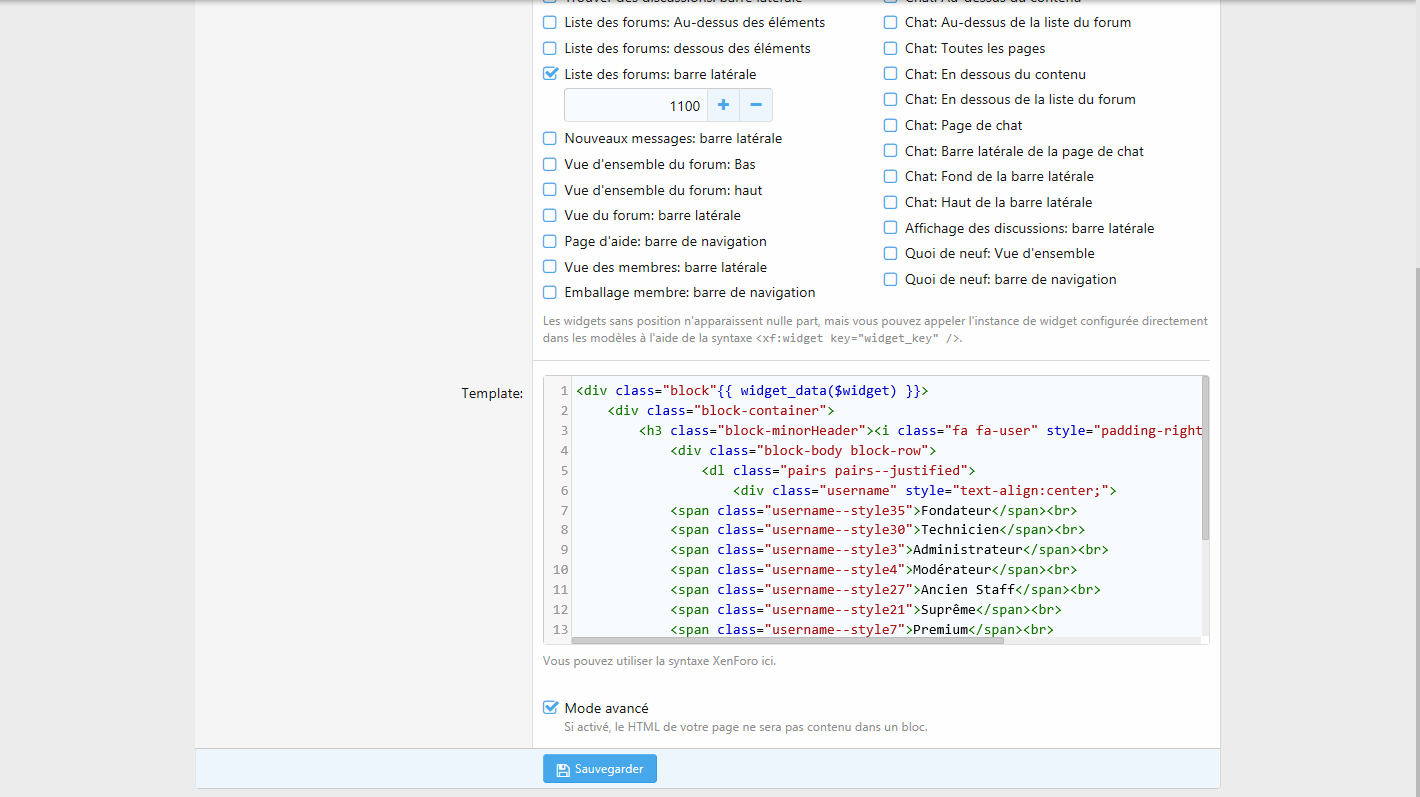Check 'Page d'aide: barre de navigation'

pos(550,241)
